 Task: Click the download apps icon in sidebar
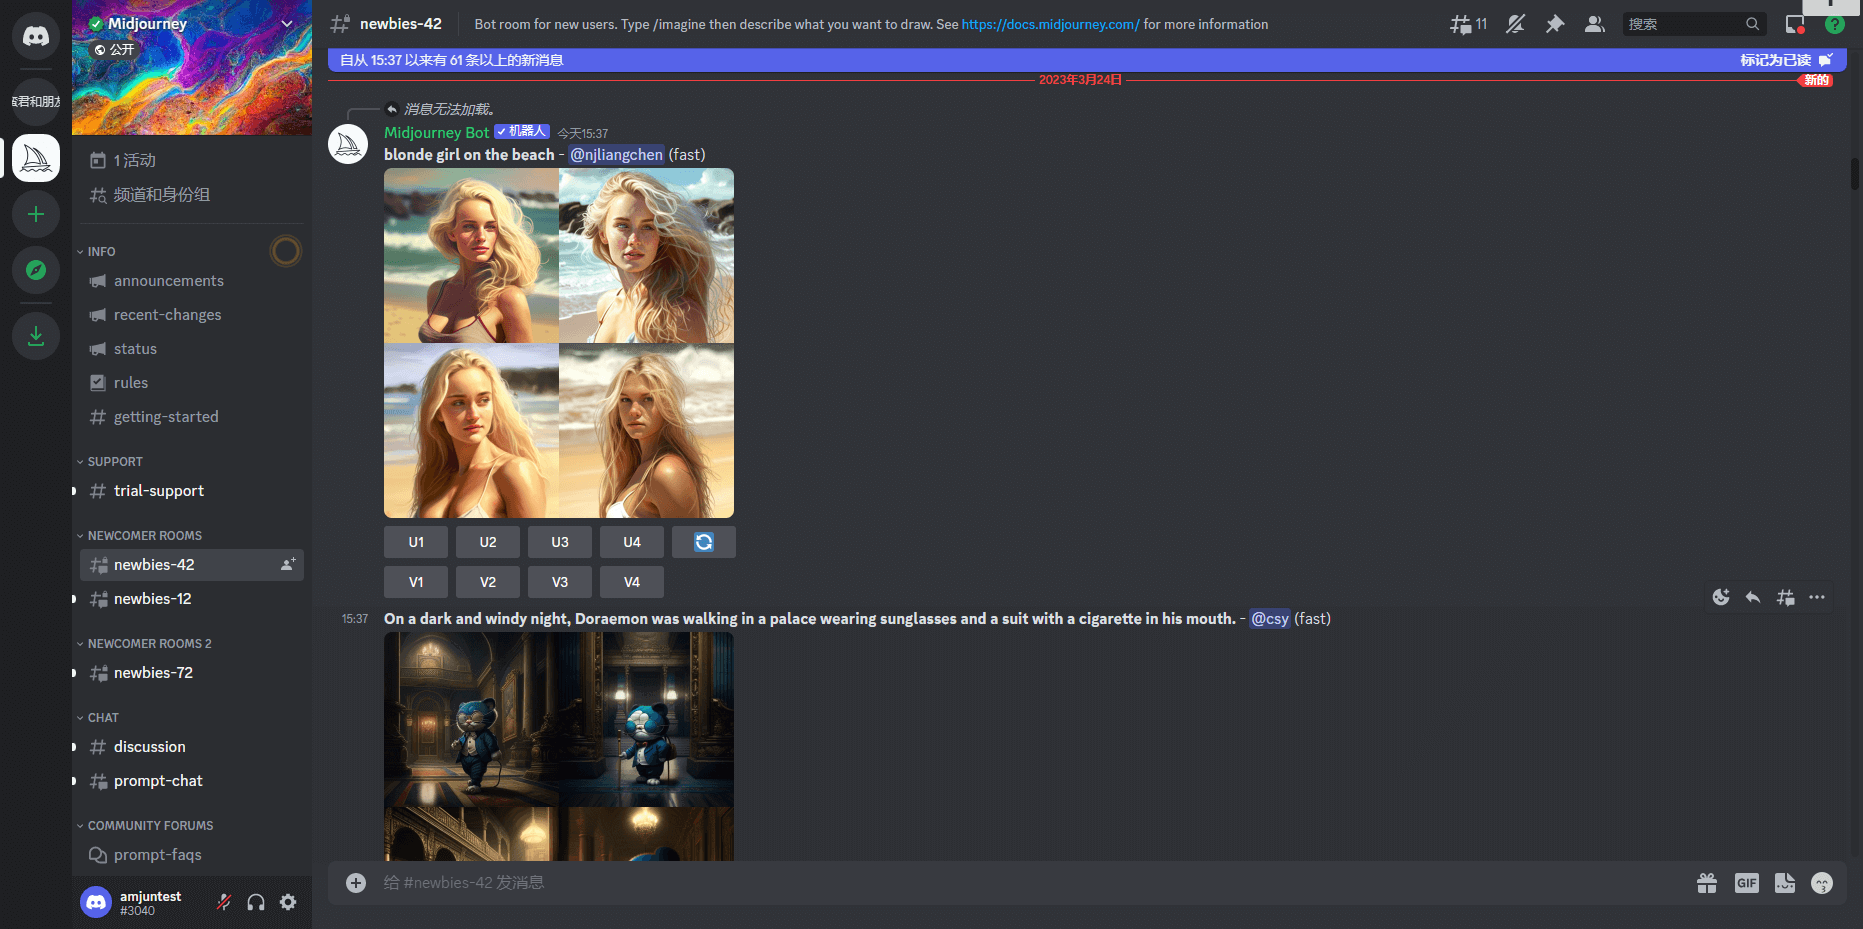[36, 336]
